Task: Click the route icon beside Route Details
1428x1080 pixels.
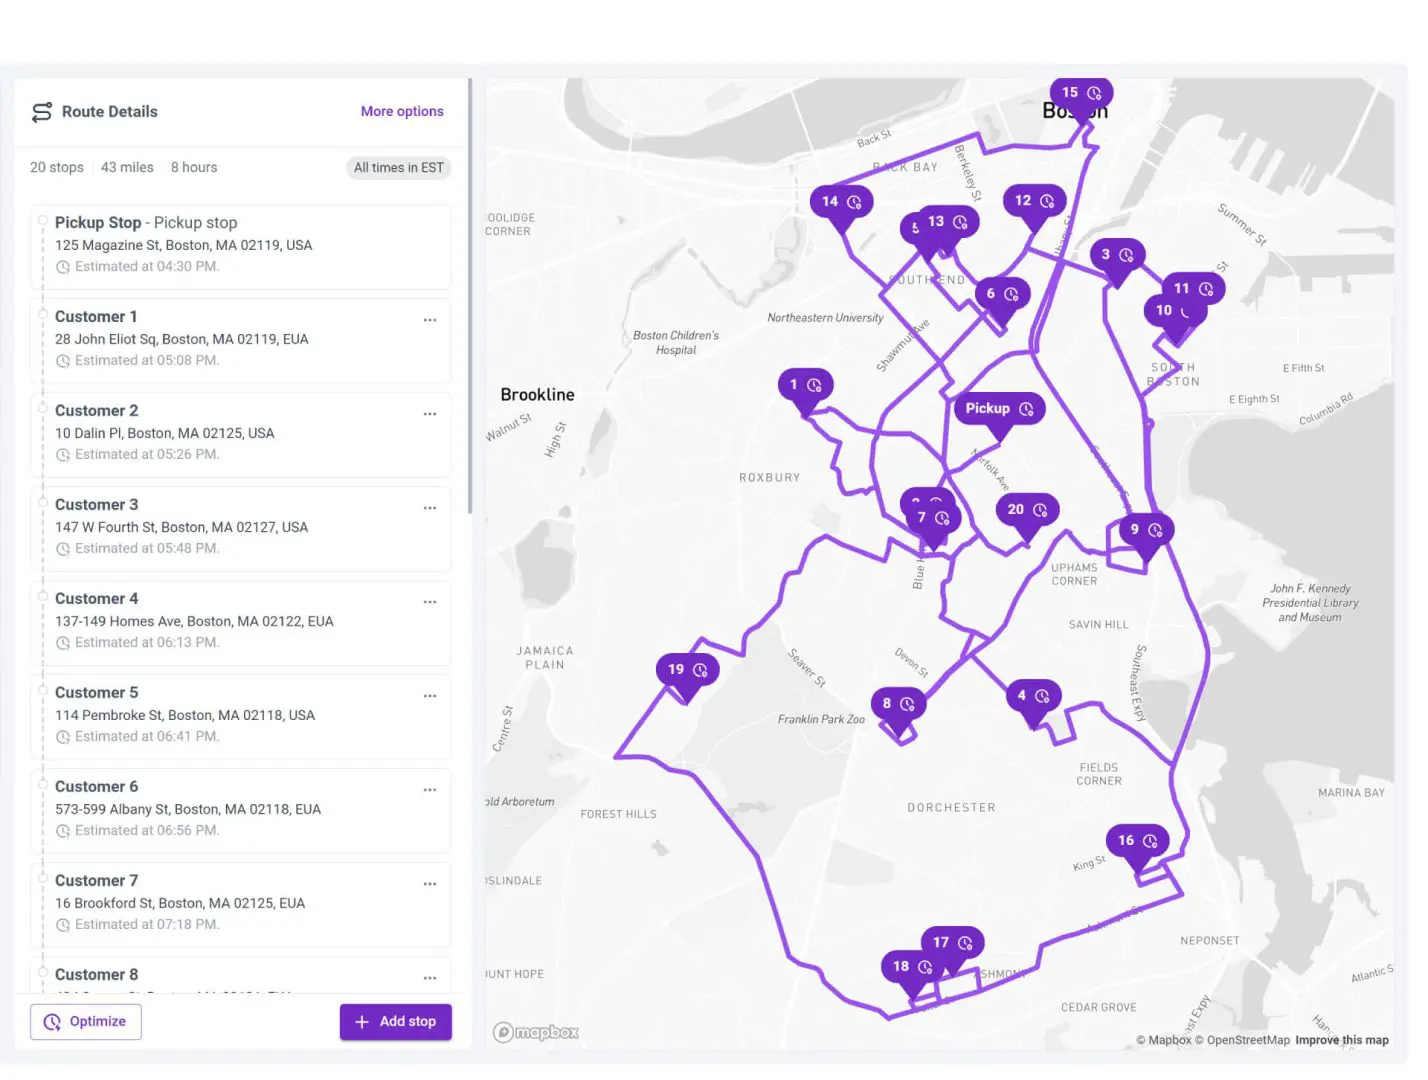Action: point(41,112)
